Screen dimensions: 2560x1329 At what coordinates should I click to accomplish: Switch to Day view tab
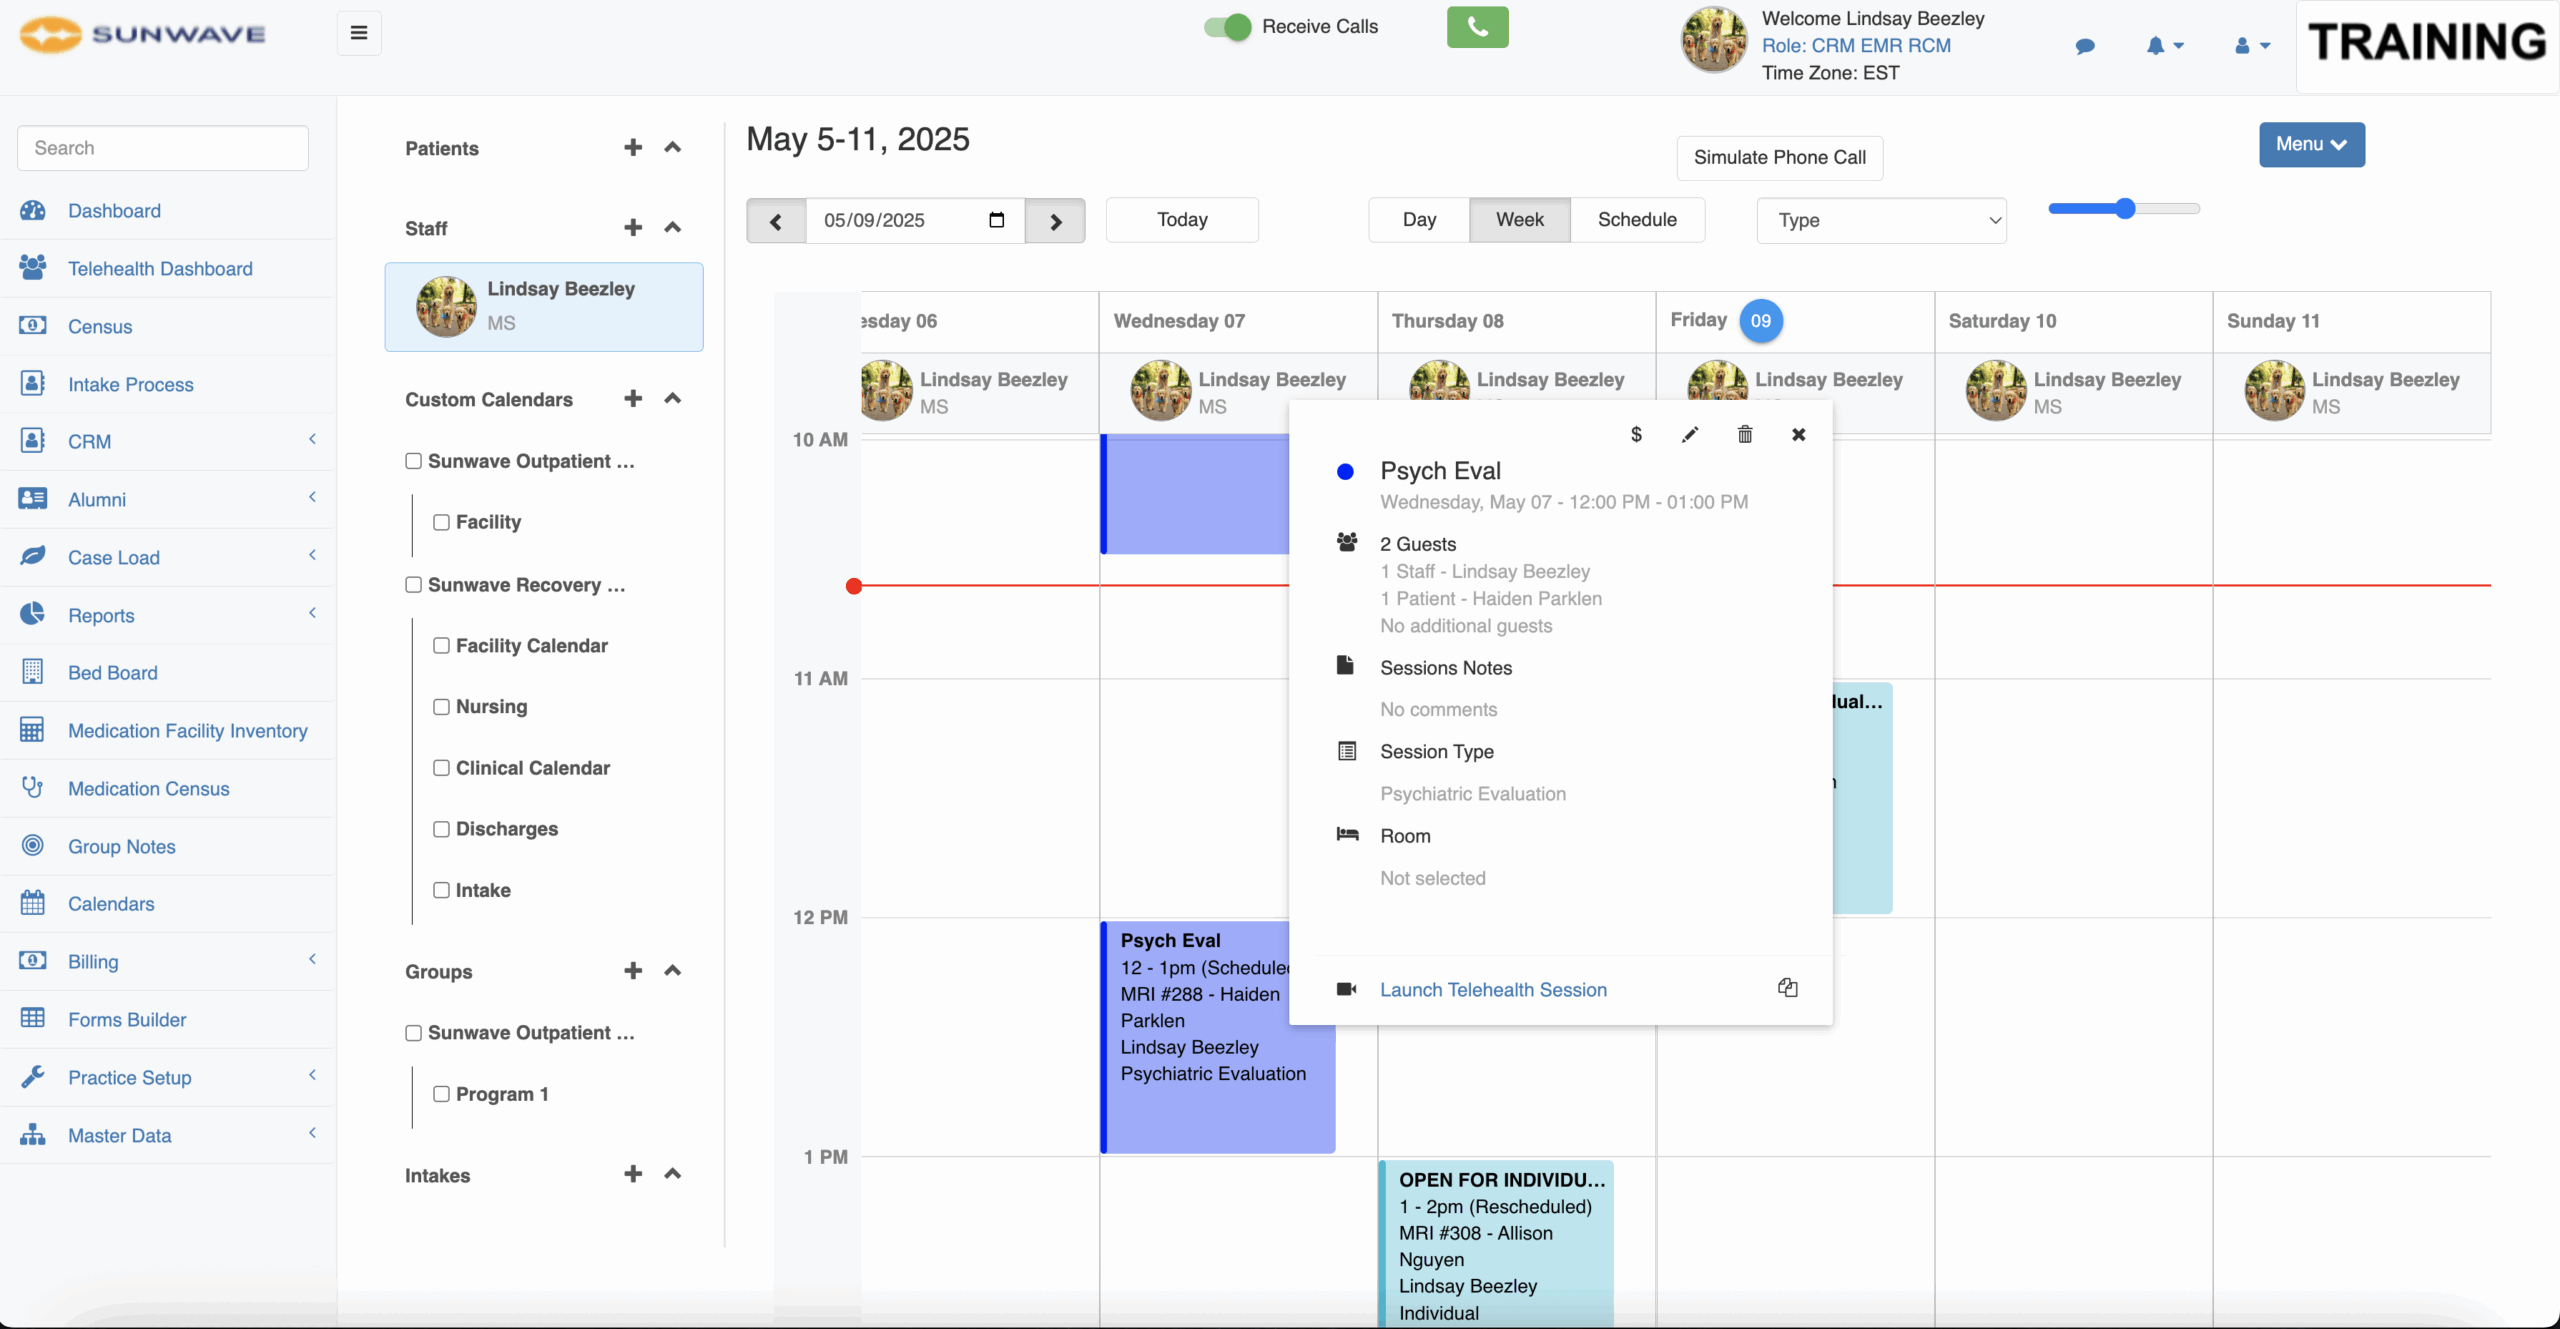click(x=1419, y=220)
